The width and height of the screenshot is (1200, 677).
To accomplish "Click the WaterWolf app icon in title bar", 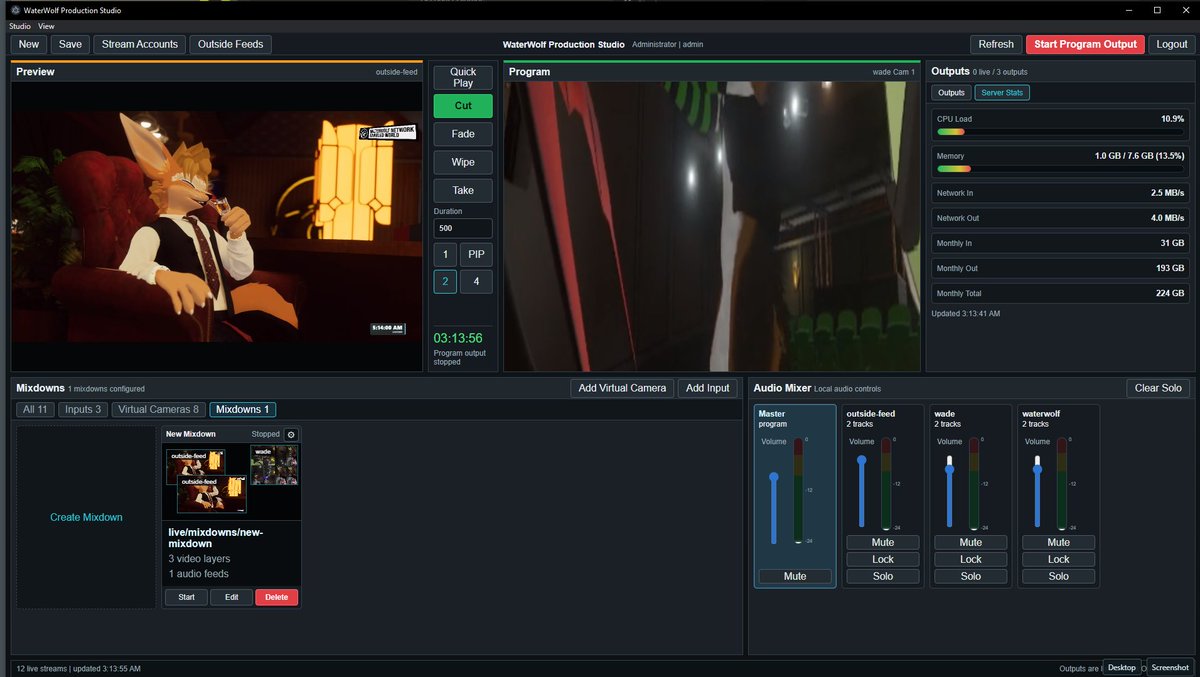I will click(15, 10).
